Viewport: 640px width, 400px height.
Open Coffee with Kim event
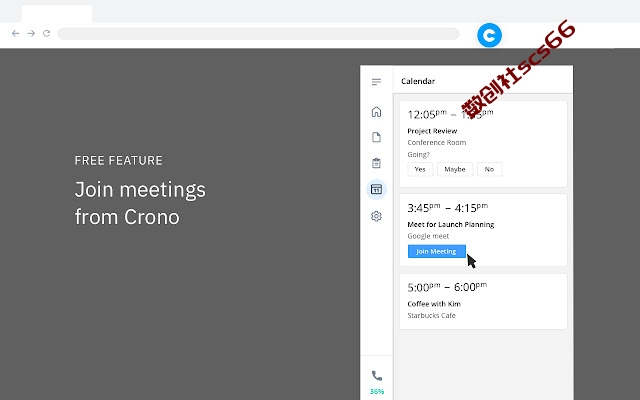[434, 304]
